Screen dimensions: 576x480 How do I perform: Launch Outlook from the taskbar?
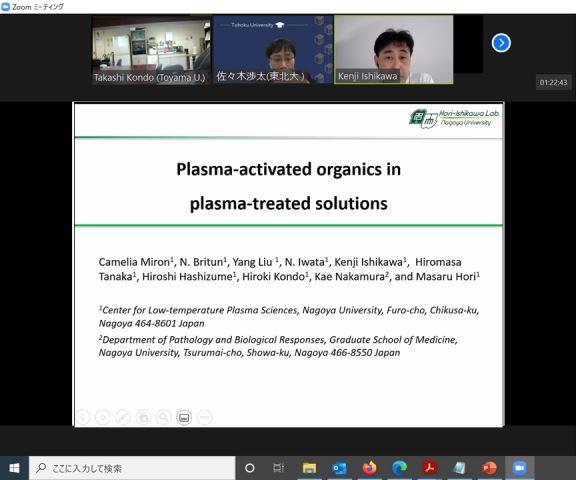(x=339, y=468)
